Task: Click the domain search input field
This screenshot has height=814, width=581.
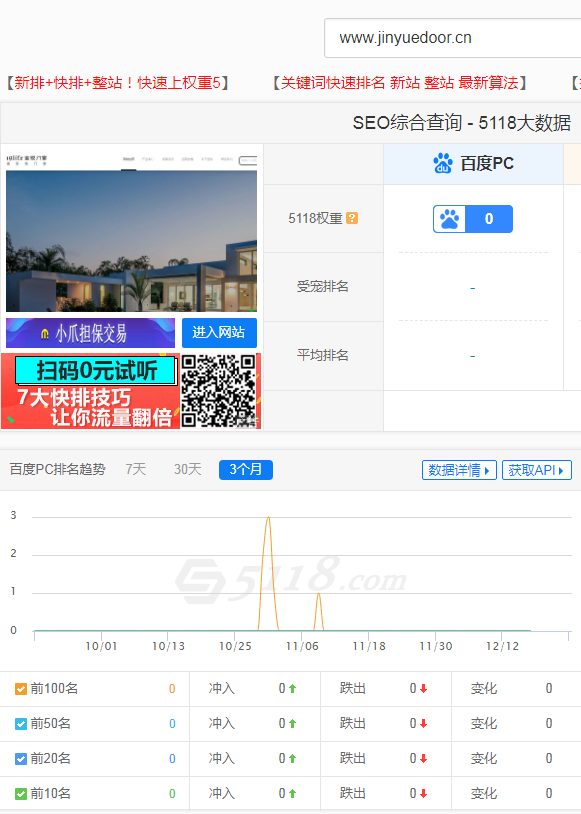Action: coord(453,38)
